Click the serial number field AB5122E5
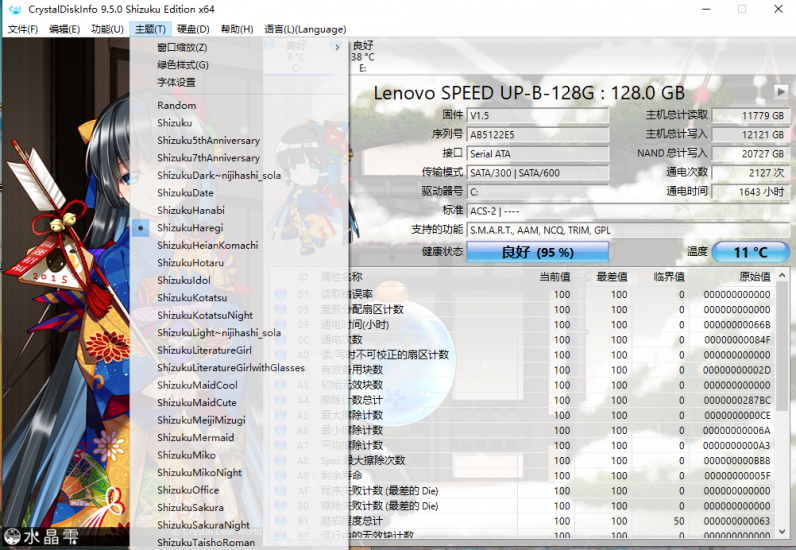Image resolution: width=796 pixels, height=550 pixels. point(538,135)
